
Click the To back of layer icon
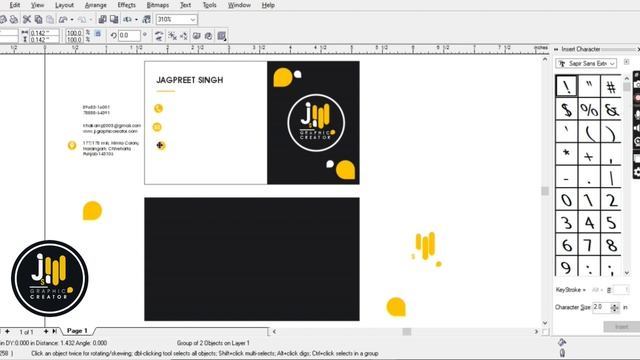pyautogui.click(x=208, y=36)
